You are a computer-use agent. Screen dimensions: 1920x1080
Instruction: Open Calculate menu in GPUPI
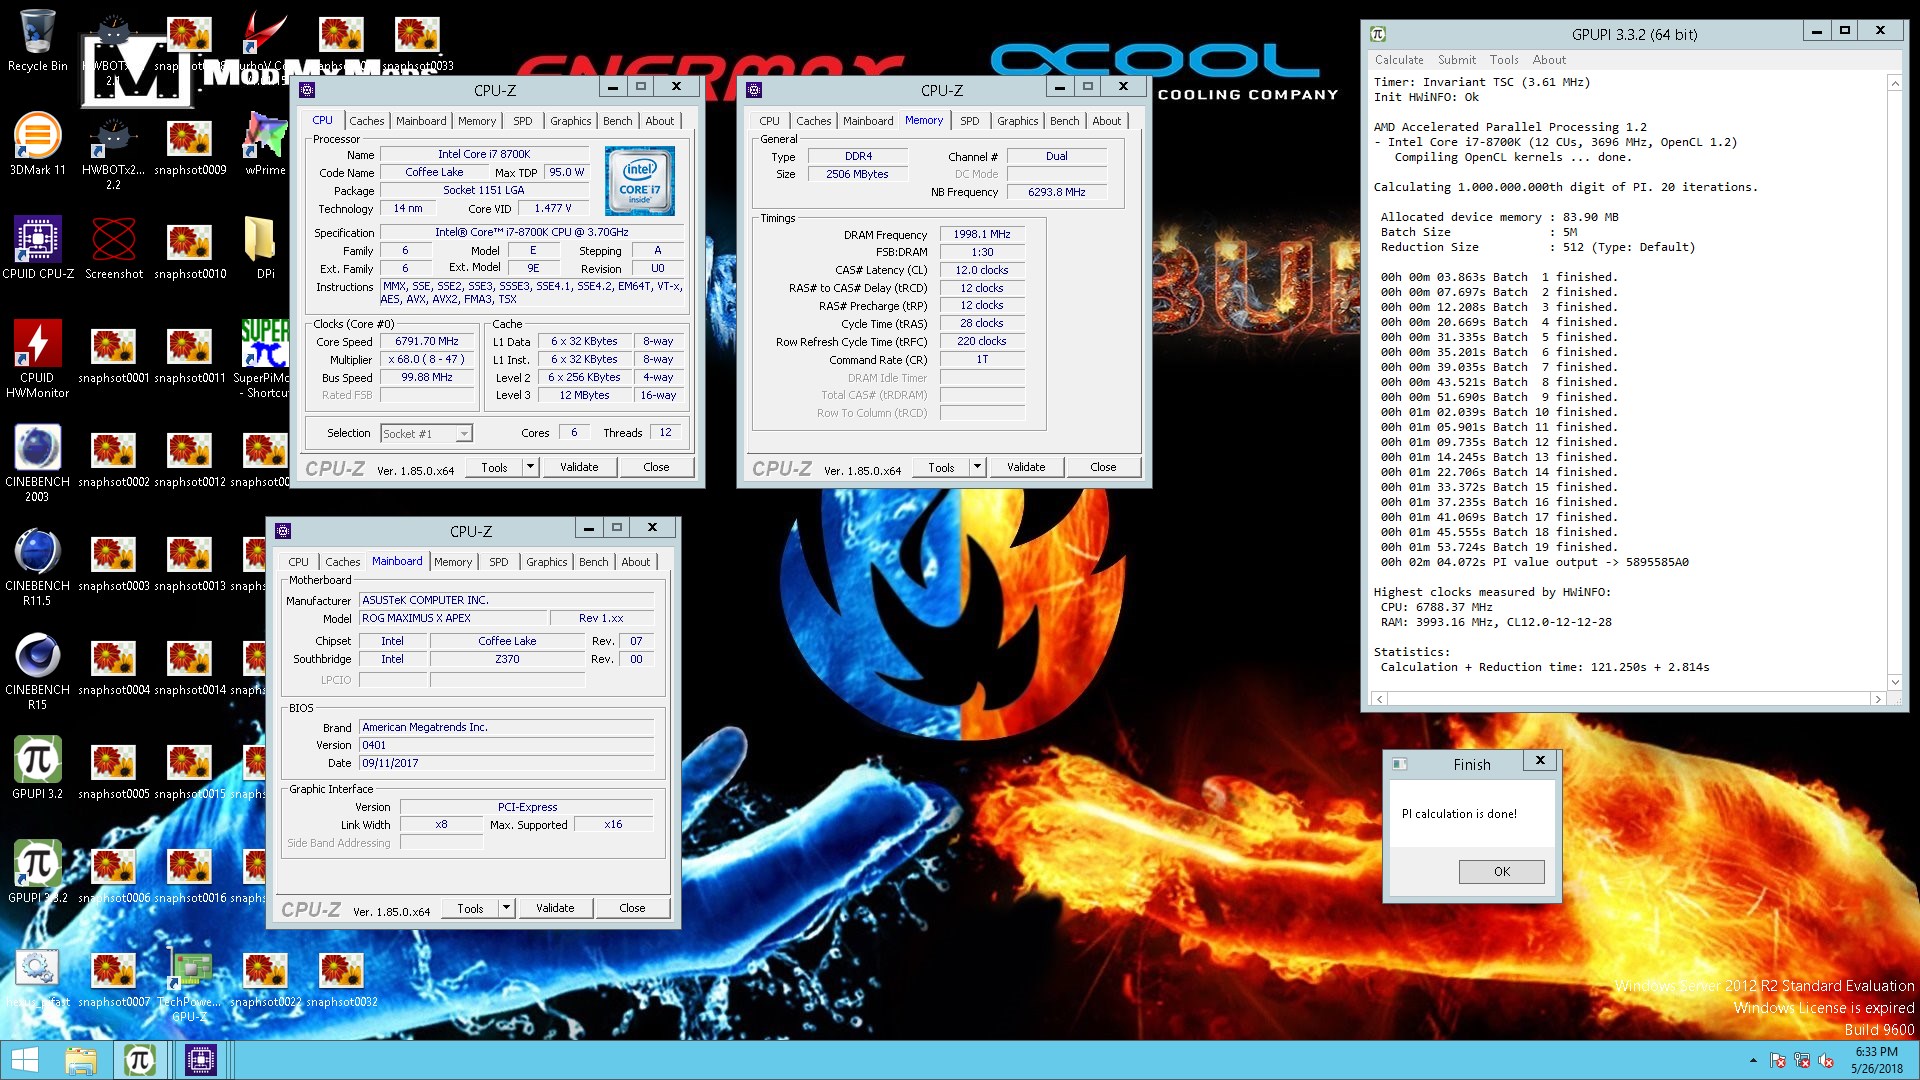(1398, 60)
